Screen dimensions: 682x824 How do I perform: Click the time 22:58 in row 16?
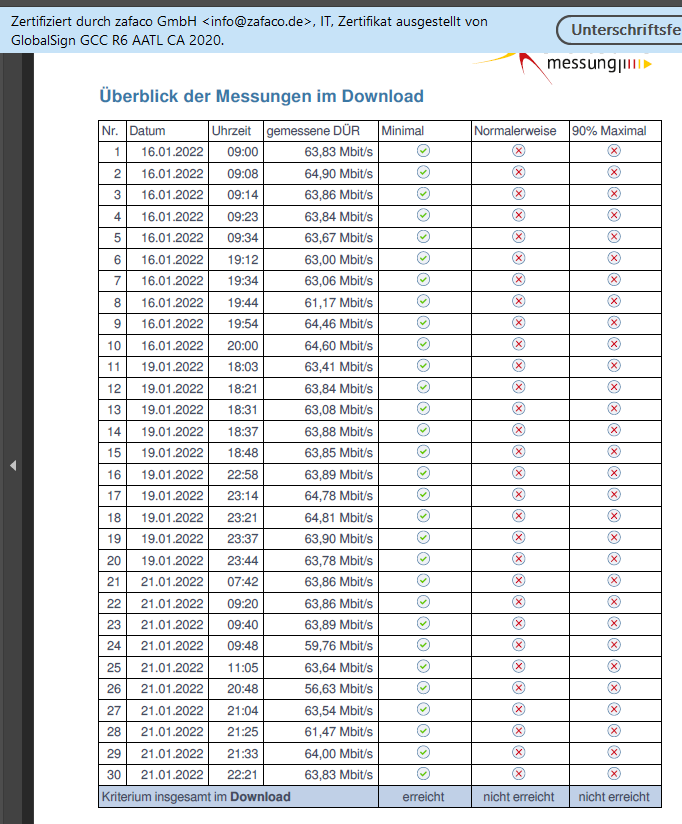point(243,475)
